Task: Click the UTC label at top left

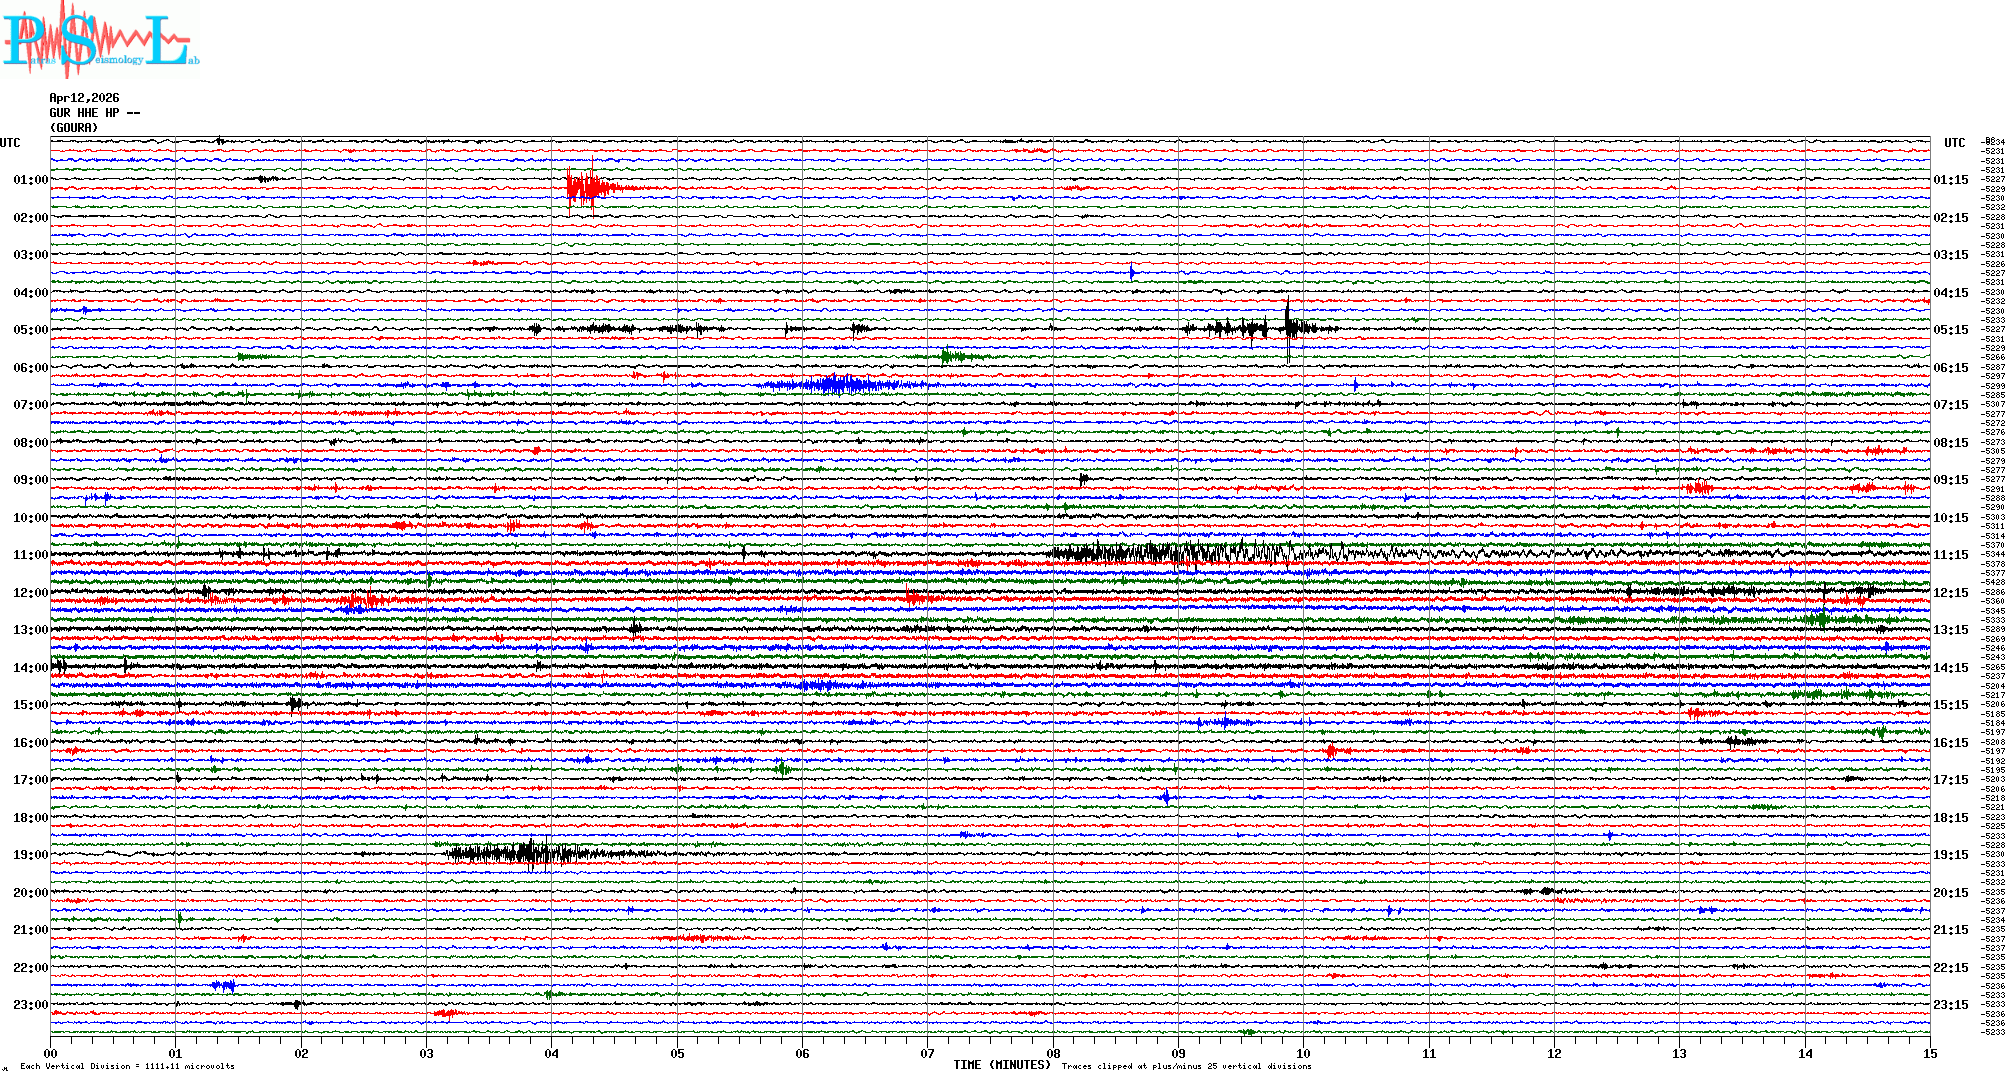Action: [x=10, y=143]
